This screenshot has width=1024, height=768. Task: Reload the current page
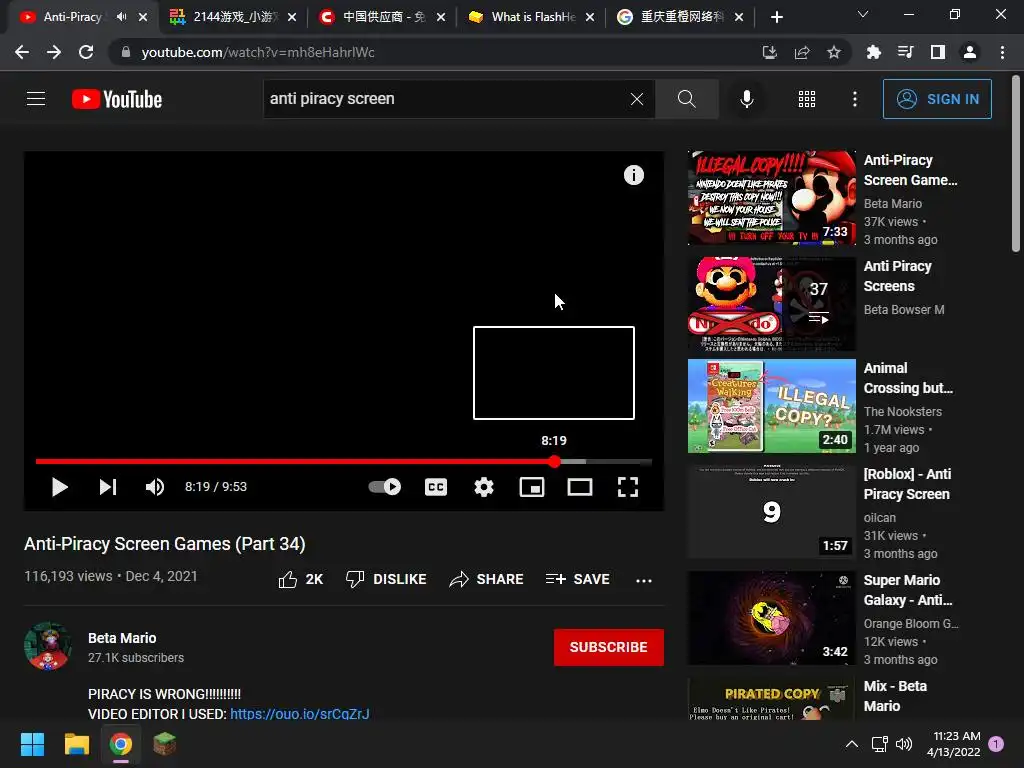tap(86, 52)
